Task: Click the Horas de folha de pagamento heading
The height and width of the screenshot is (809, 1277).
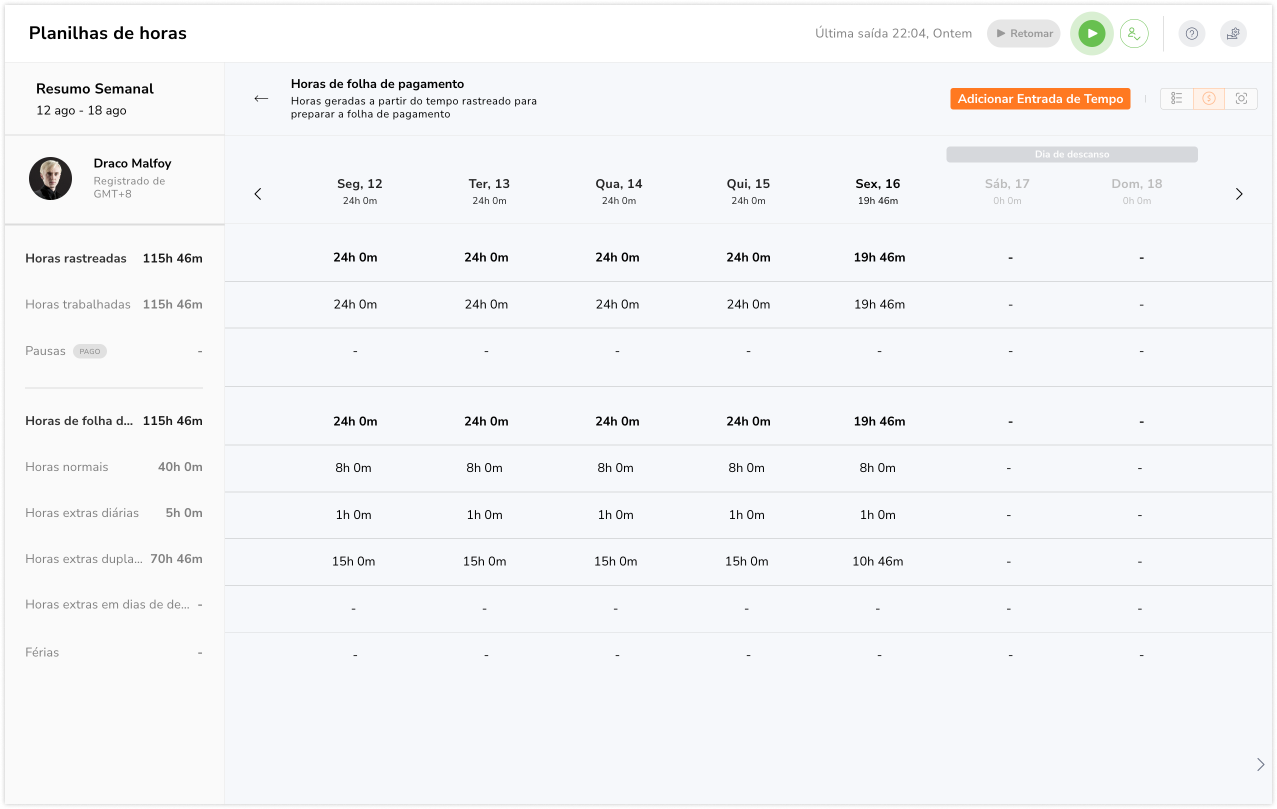Action: point(377,84)
